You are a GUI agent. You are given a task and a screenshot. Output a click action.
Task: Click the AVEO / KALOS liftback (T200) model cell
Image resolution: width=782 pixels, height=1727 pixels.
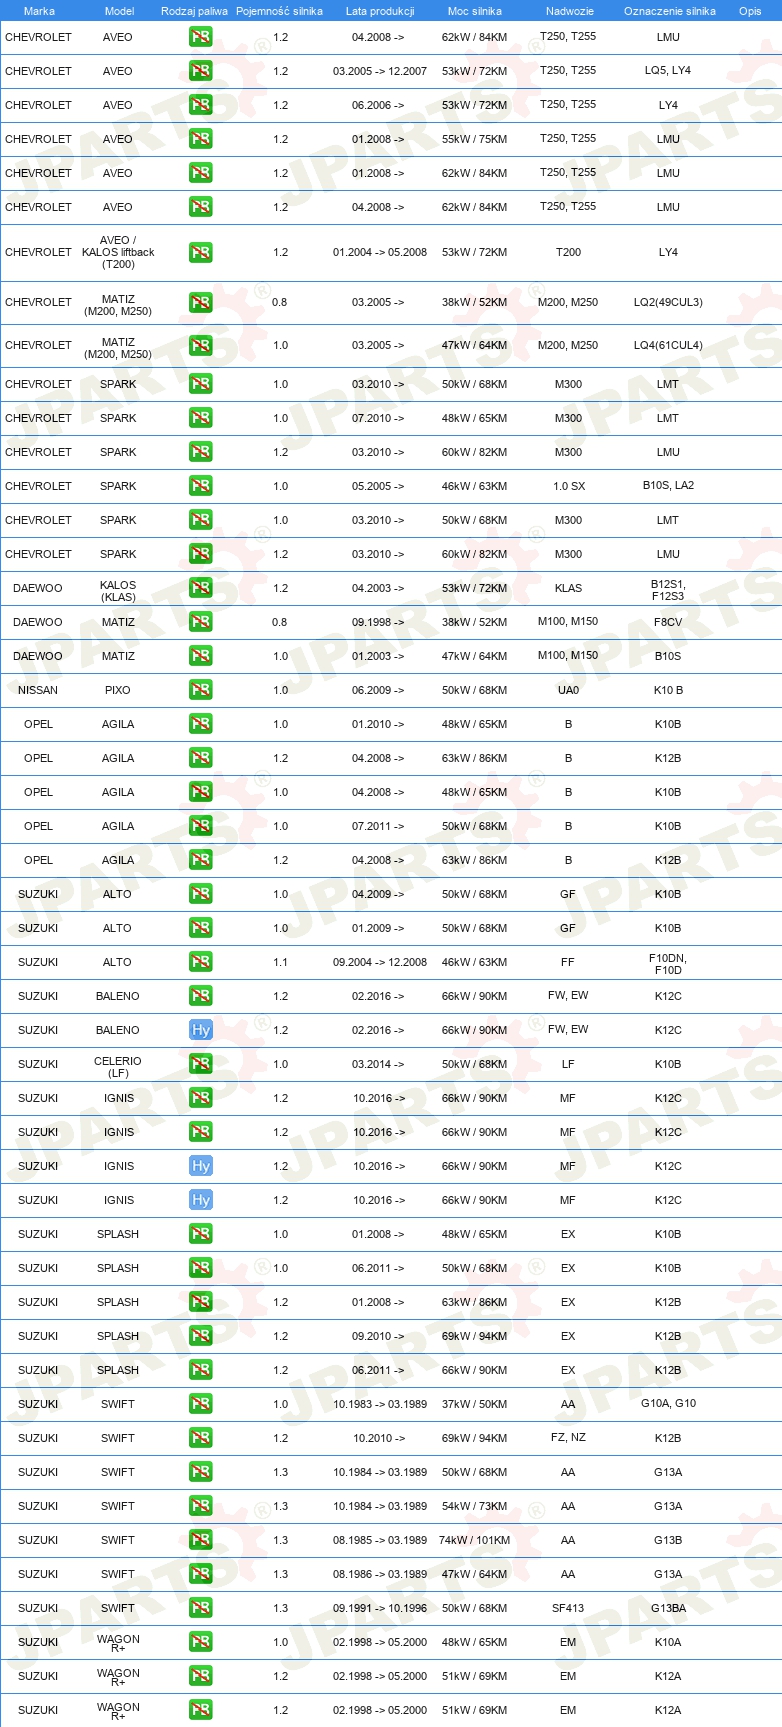(x=118, y=252)
